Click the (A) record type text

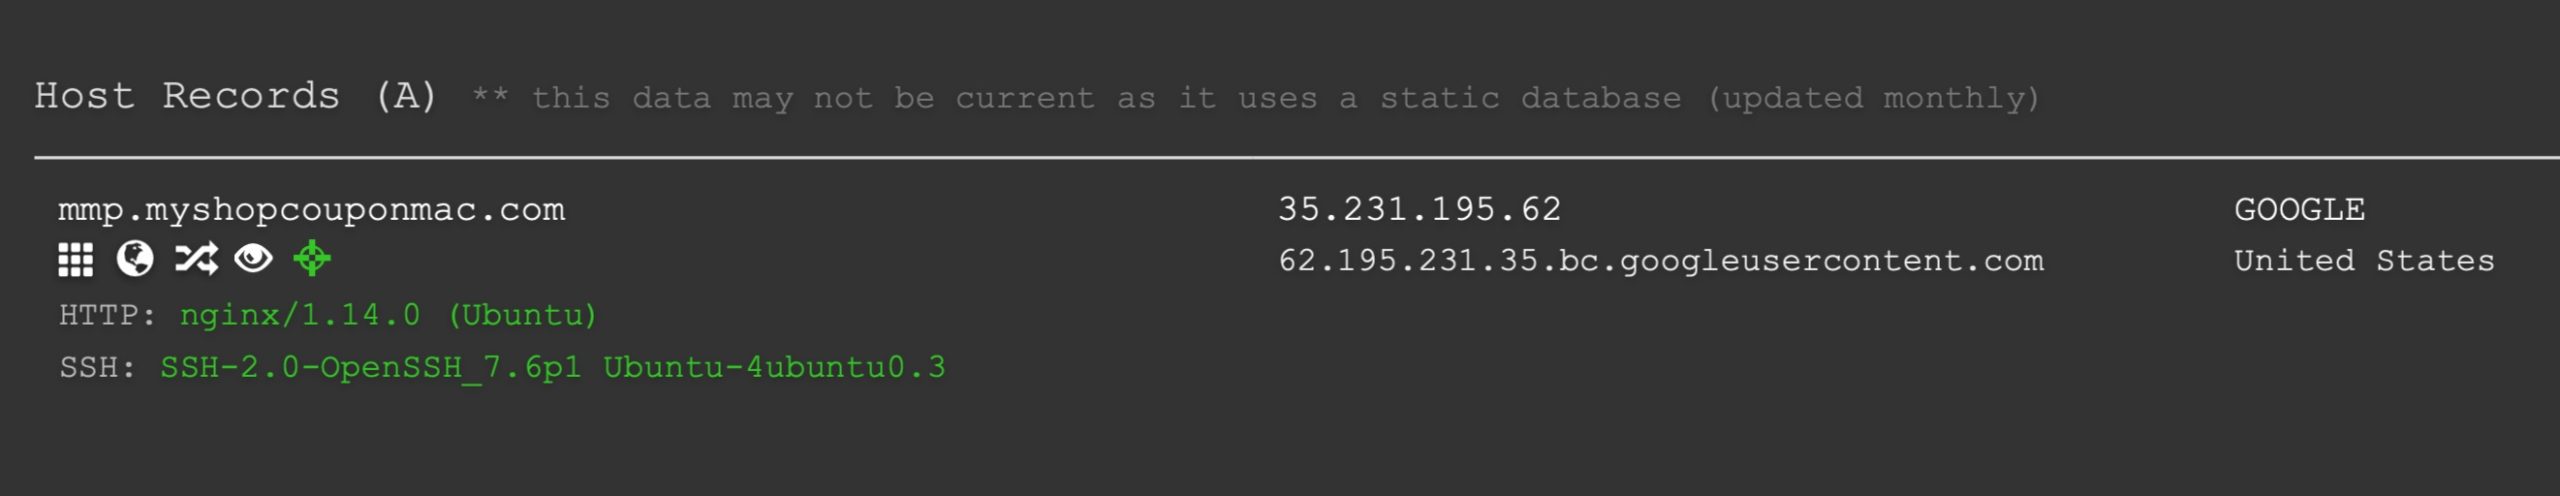(x=406, y=96)
